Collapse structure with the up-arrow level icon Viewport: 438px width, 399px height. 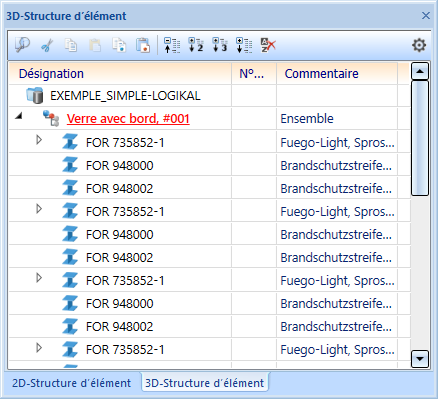pyautogui.click(x=172, y=45)
